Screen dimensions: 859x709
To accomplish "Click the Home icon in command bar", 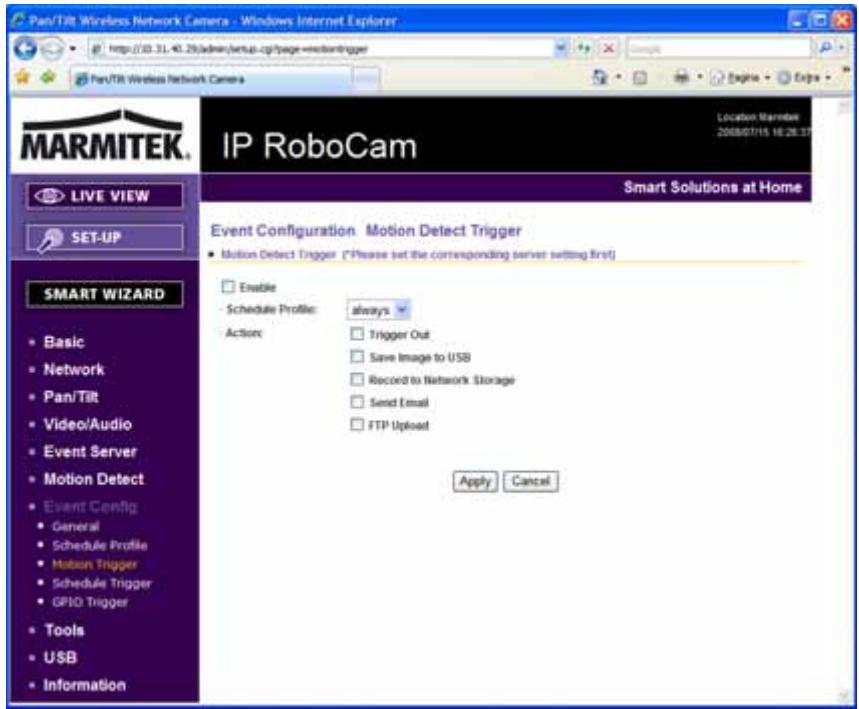I will coord(600,77).
